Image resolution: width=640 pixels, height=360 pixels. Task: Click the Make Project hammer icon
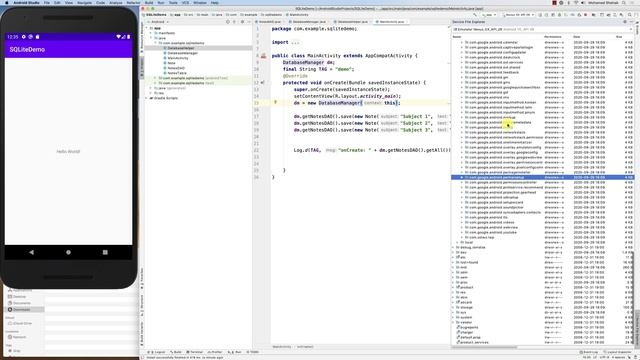[475, 15]
